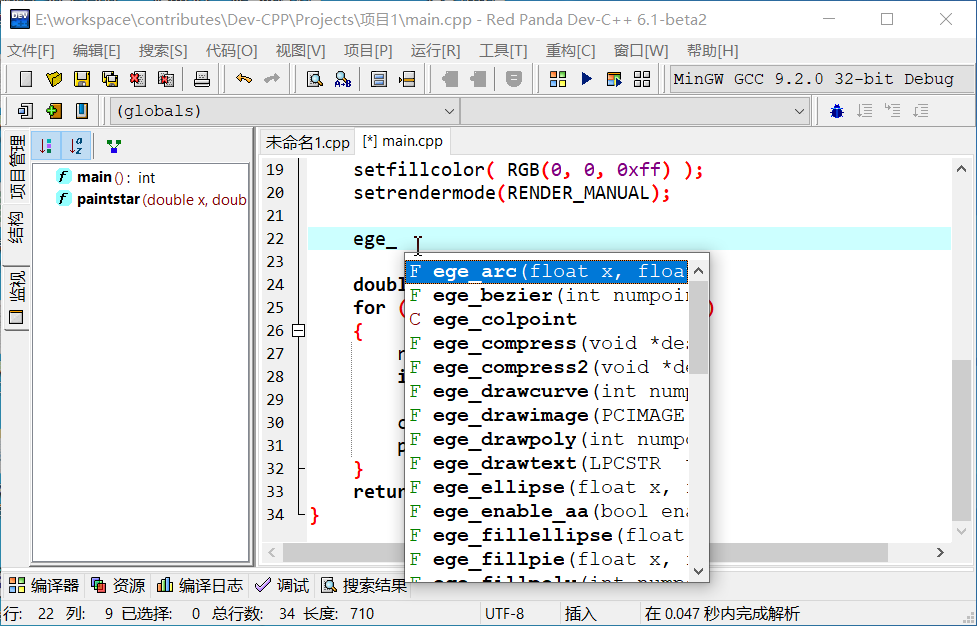
Task: Open the 工具[T] menu
Action: (503, 50)
